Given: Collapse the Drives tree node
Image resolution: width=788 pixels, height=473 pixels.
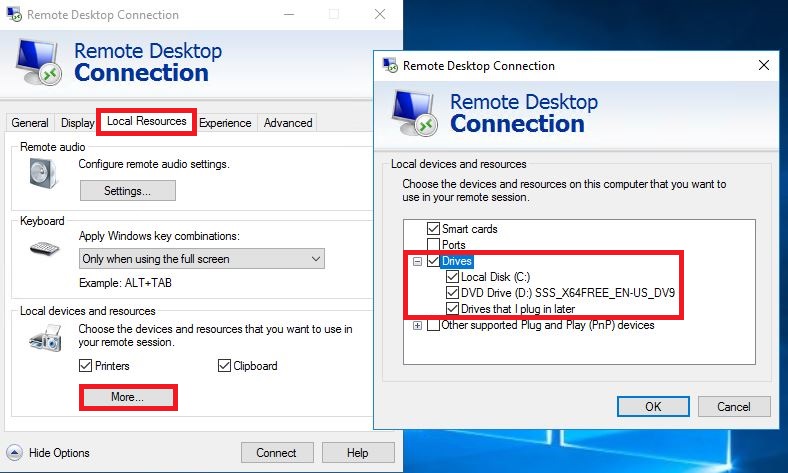Looking at the screenshot, I should click(417, 261).
